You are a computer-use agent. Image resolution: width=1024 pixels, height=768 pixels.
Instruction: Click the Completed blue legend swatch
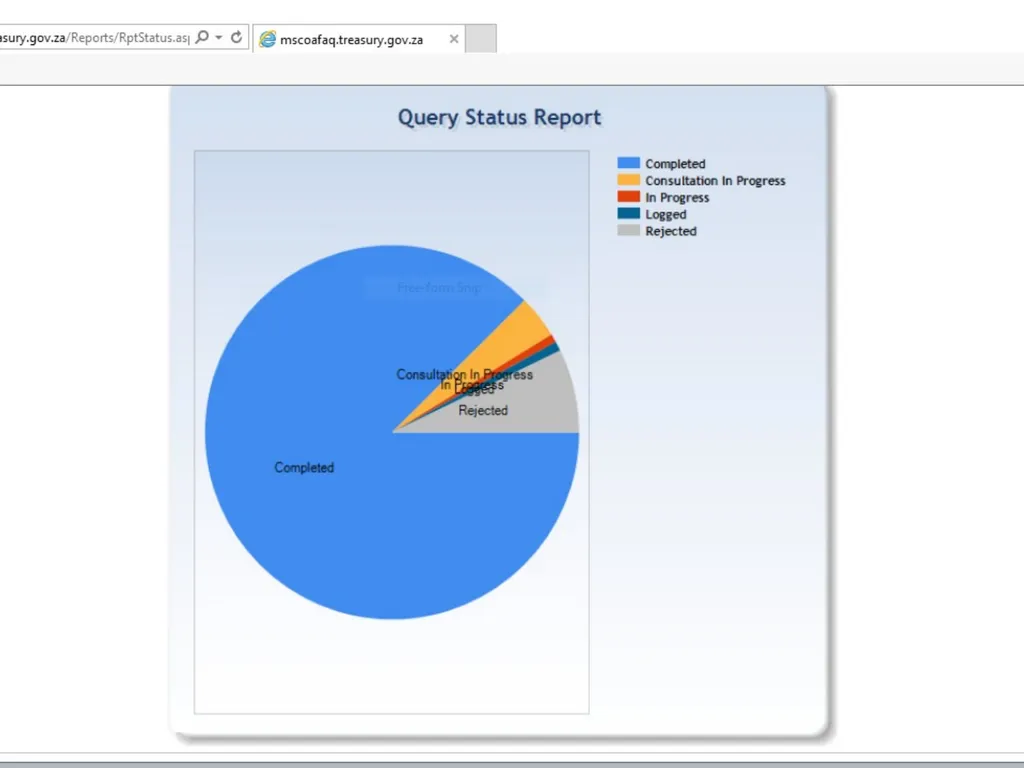click(x=628, y=163)
